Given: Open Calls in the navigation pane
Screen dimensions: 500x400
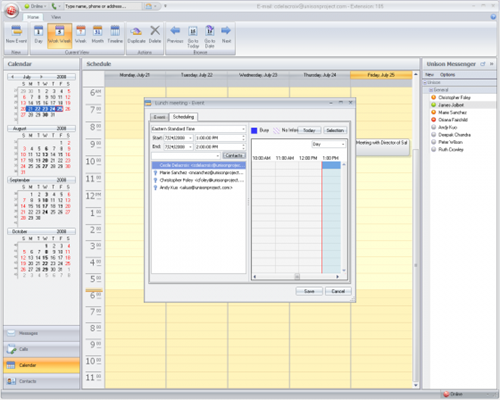Looking at the screenshot, I should click(42, 349).
